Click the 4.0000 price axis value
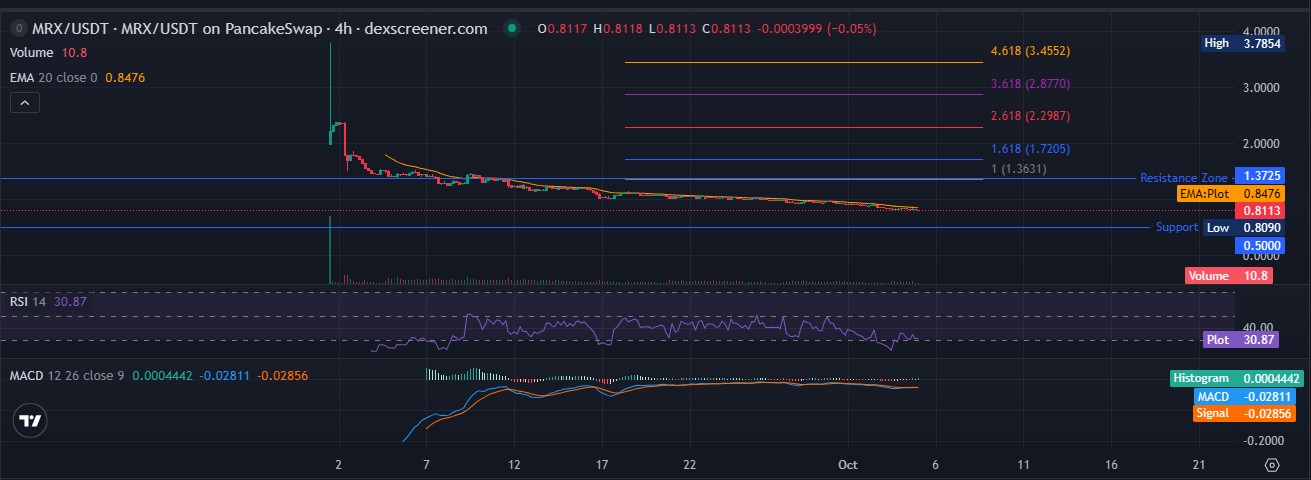The image size is (1311, 480). tap(1259, 31)
